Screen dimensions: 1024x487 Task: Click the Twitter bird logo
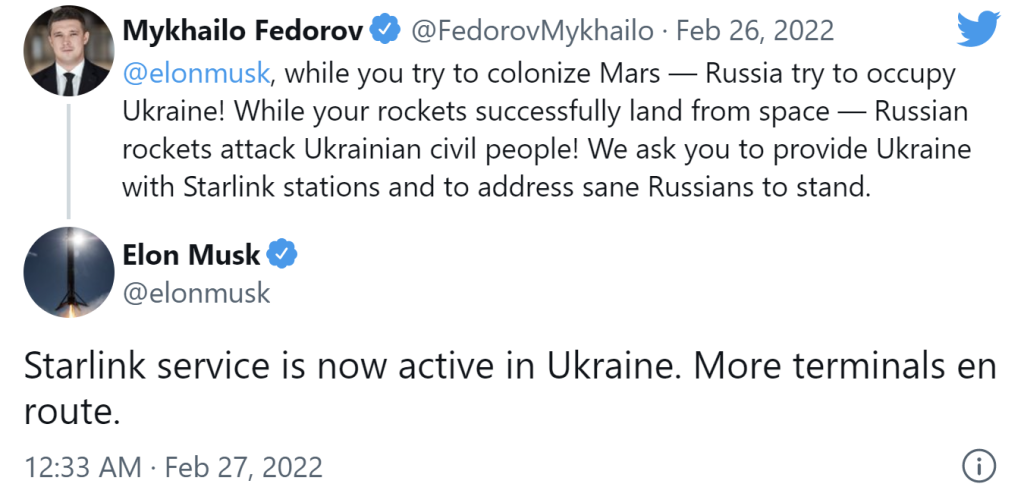[977, 30]
